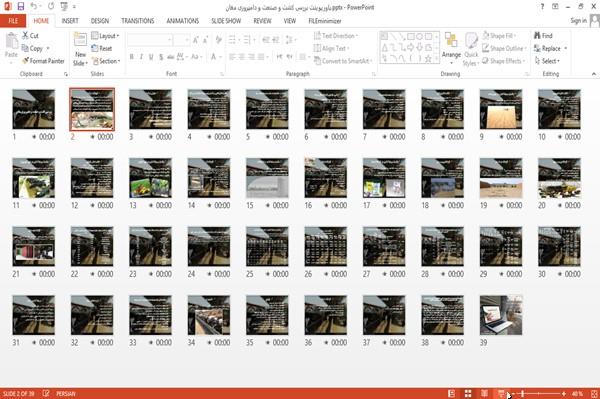Select slide 19 thumbnail

point(501,178)
